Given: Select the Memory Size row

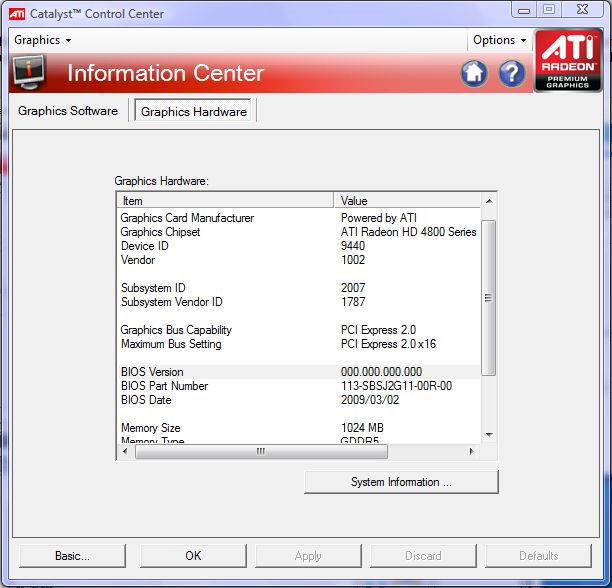Looking at the screenshot, I should point(299,428).
